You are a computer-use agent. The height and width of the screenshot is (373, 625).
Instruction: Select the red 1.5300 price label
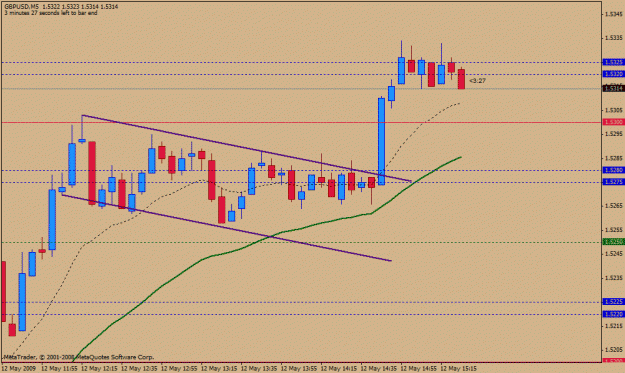click(x=613, y=122)
